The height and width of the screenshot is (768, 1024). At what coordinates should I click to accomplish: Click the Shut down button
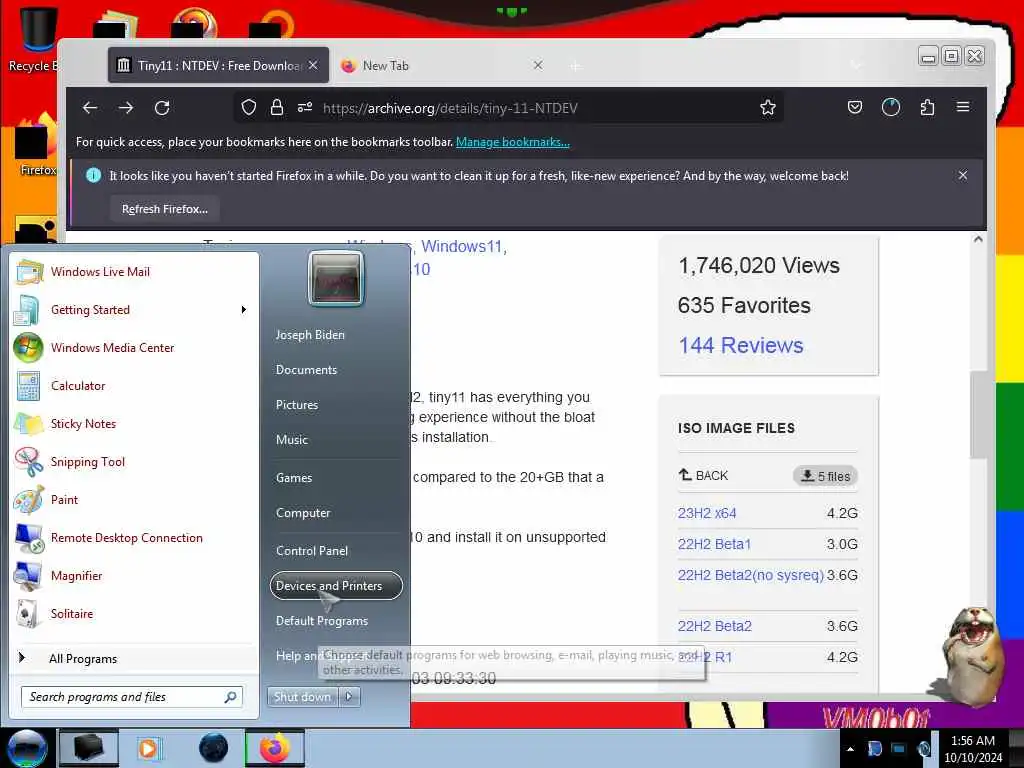tap(302, 697)
